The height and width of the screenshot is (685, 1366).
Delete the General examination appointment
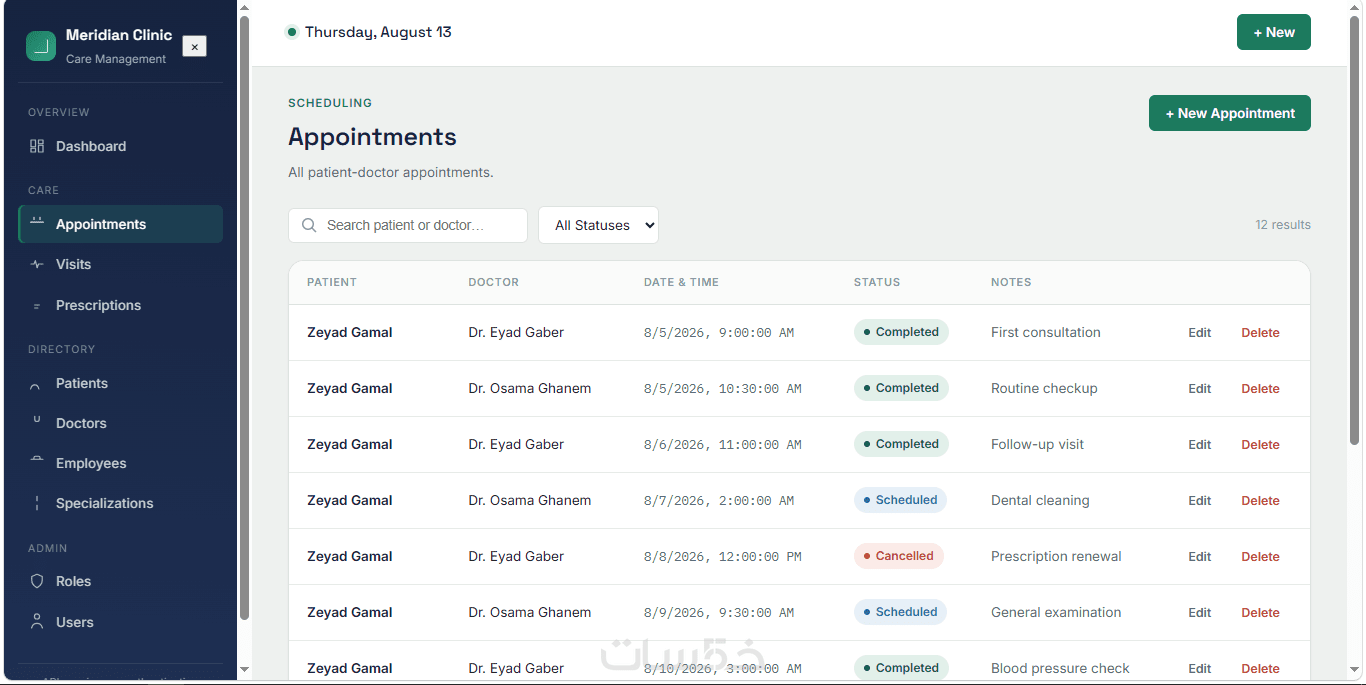pos(1260,613)
